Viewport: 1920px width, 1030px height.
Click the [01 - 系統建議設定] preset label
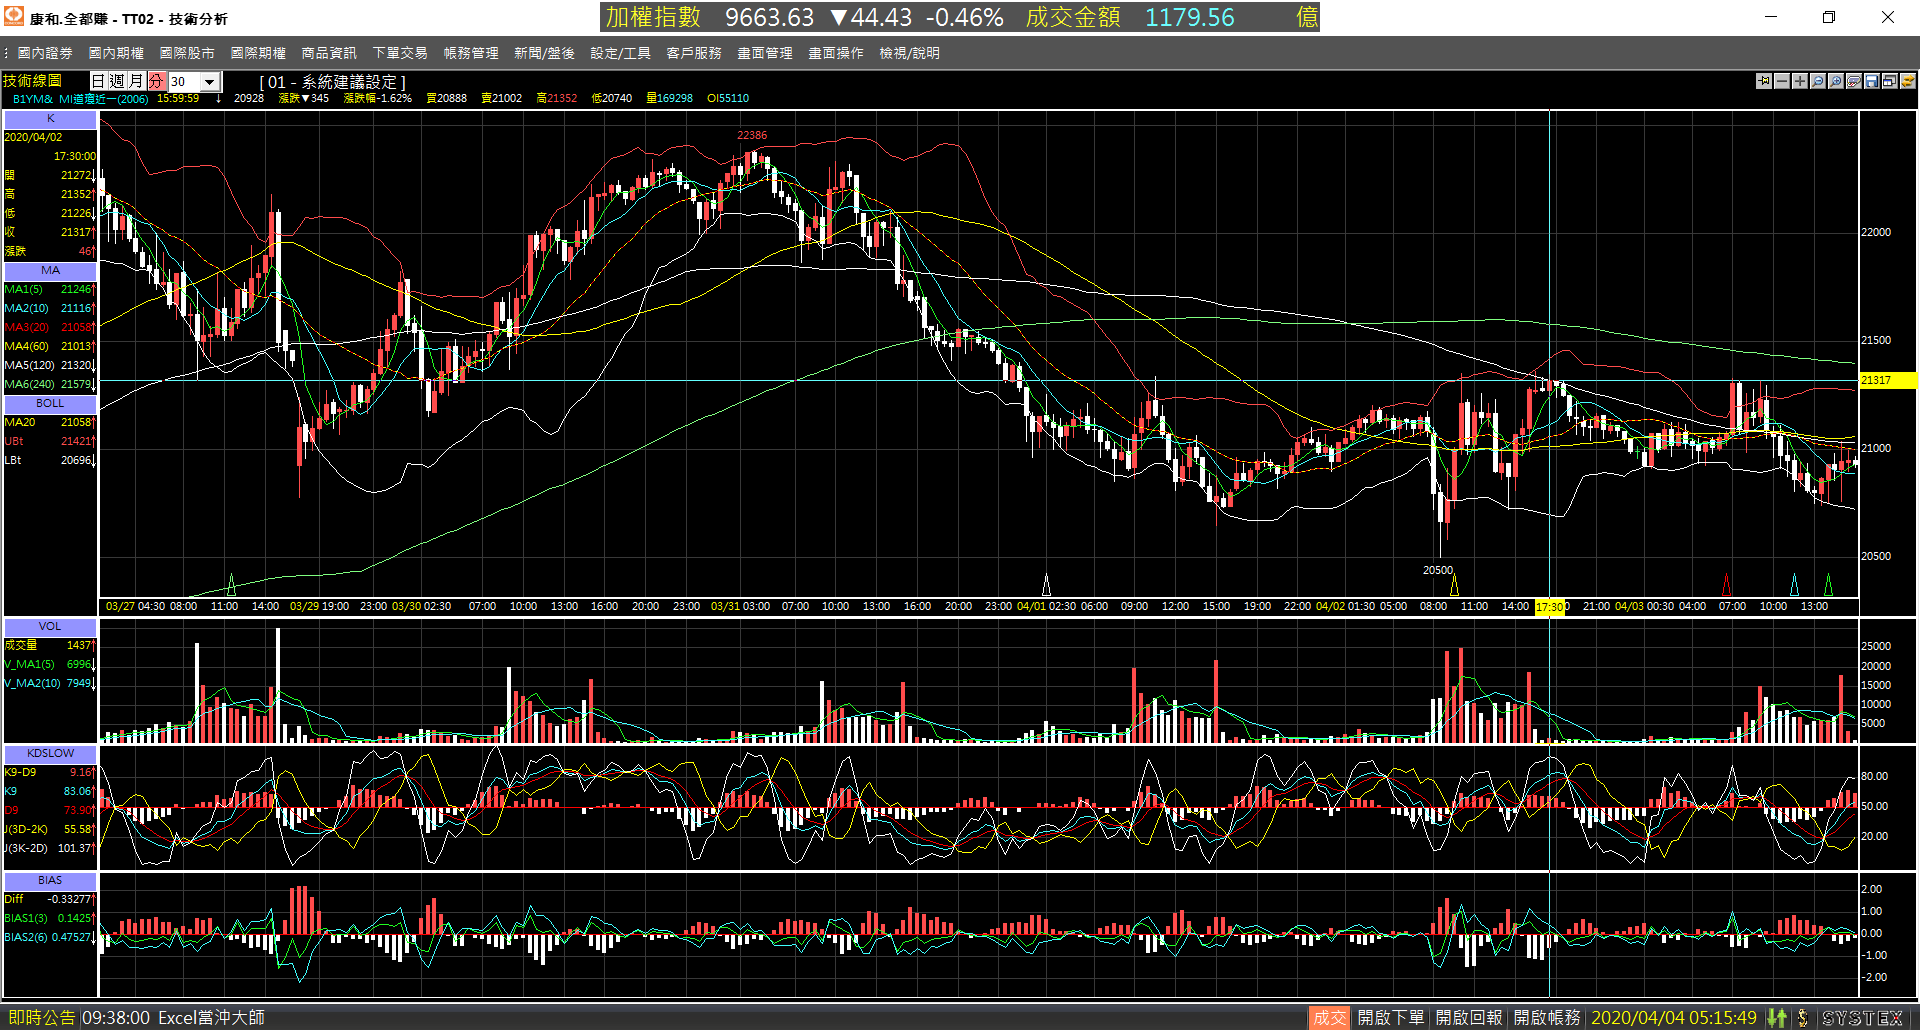click(x=333, y=82)
